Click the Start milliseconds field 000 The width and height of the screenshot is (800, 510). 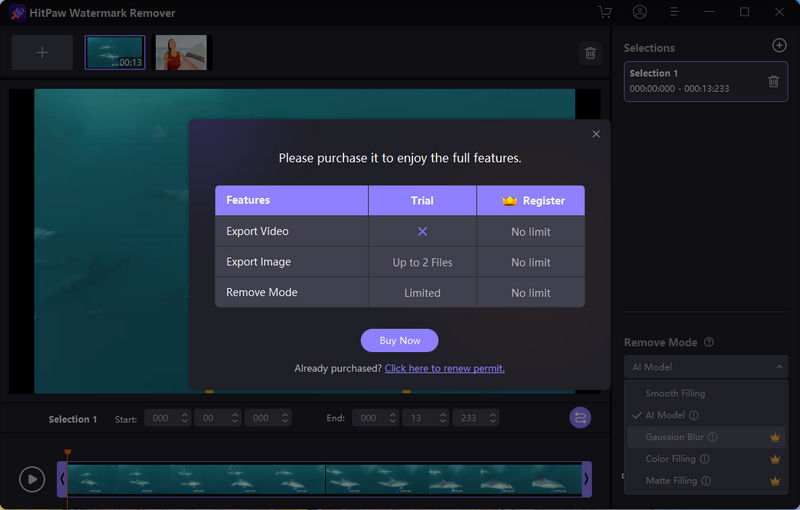pos(261,418)
